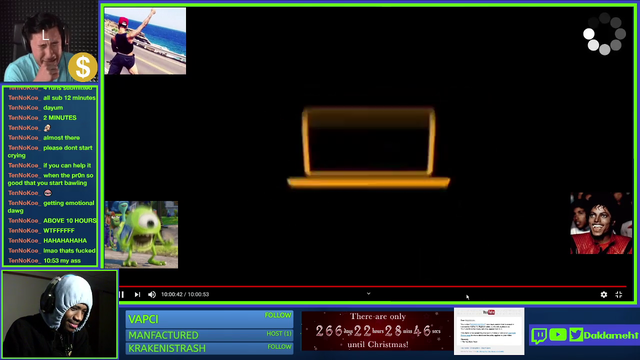The height and width of the screenshot is (360, 640).
Task: Click the 10:00:42 / 10:00:53 time display
Action: (185, 294)
